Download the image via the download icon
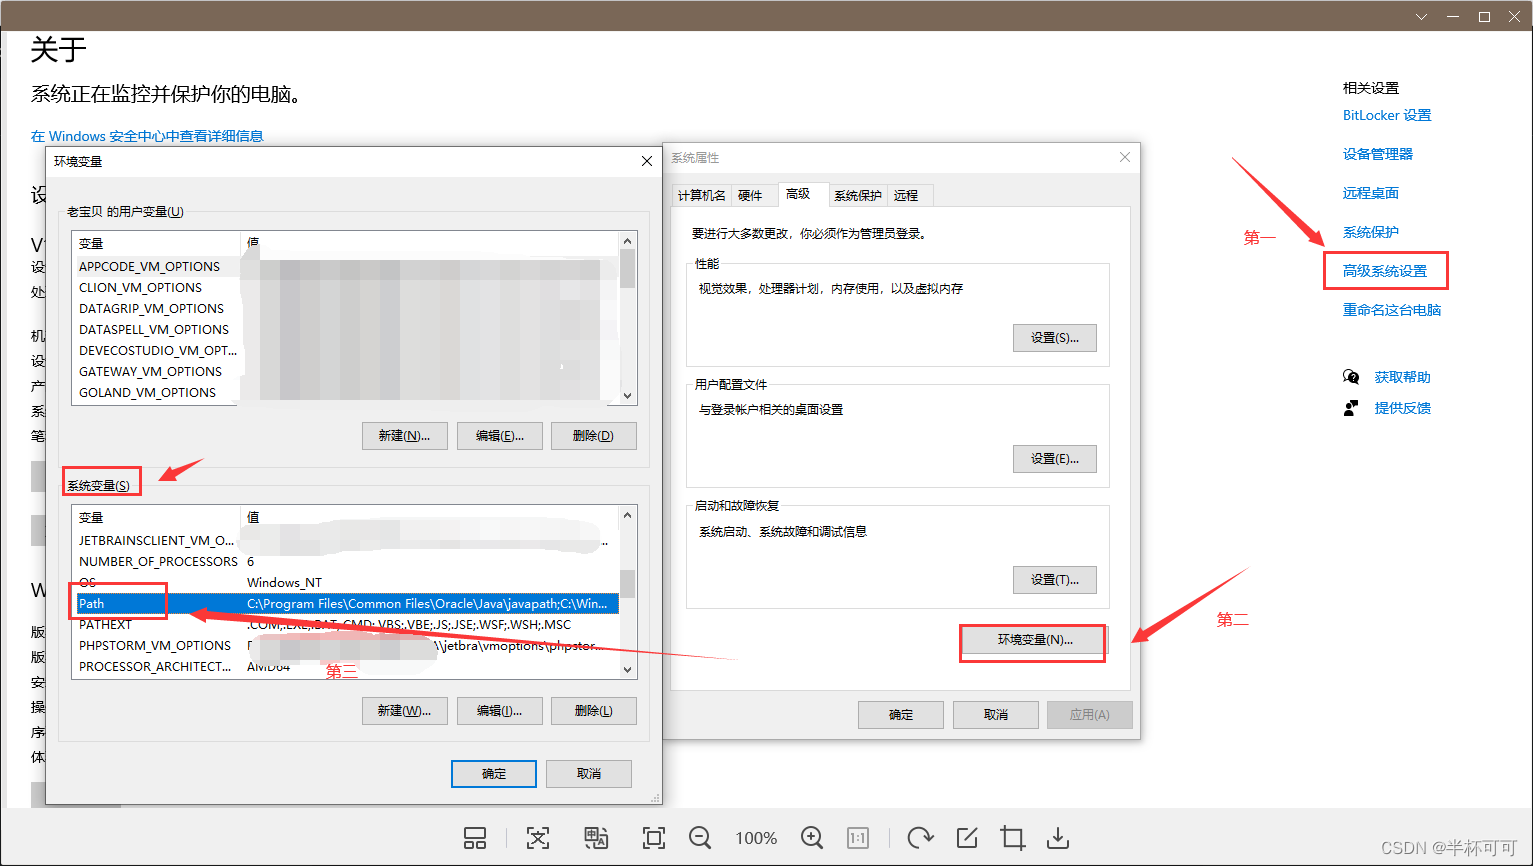This screenshot has height=866, width=1533. point(1056,838)
